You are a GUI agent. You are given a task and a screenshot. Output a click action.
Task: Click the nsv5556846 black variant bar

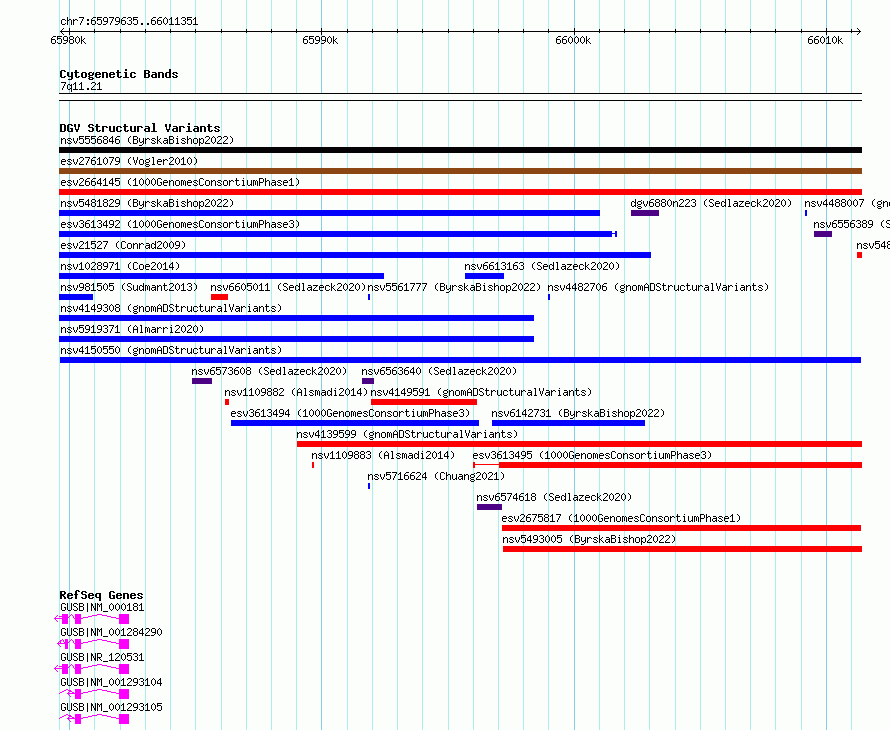click(460, 150)
